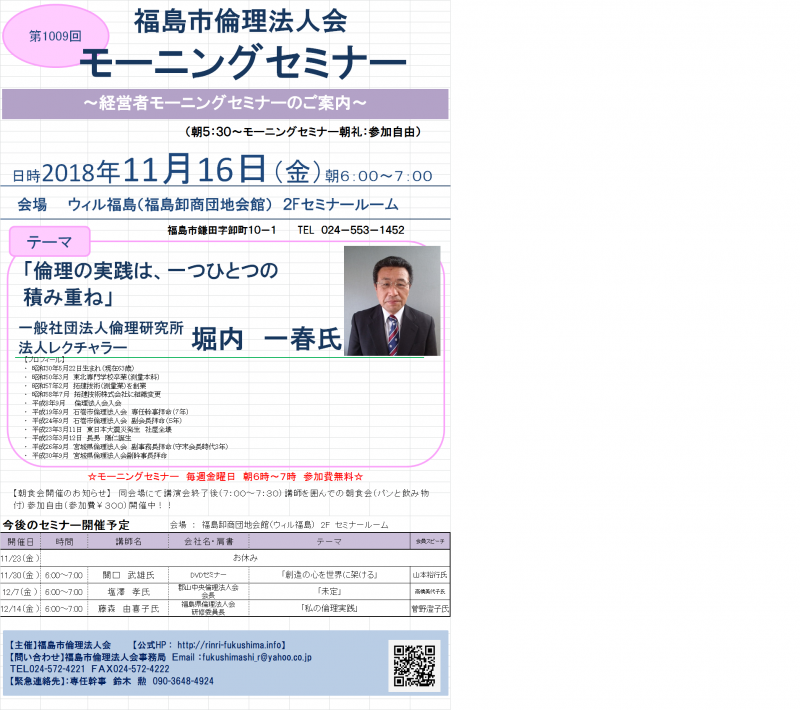Click the 「創造の心を世界に架ける」 theme cell

(x=329, y=575)
